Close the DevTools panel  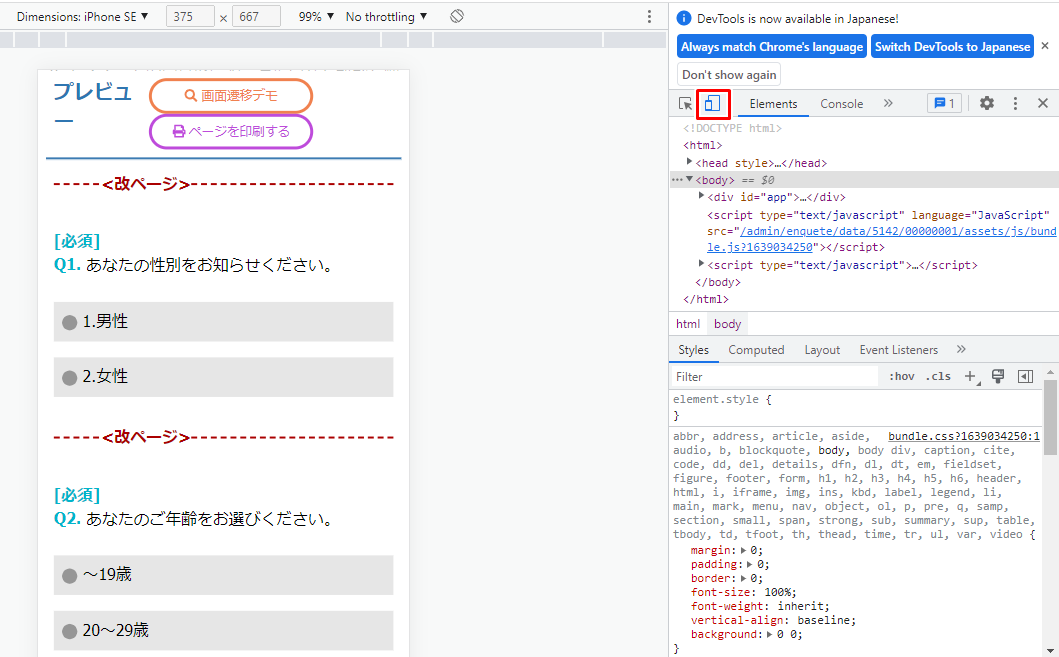pos(1043,103)
